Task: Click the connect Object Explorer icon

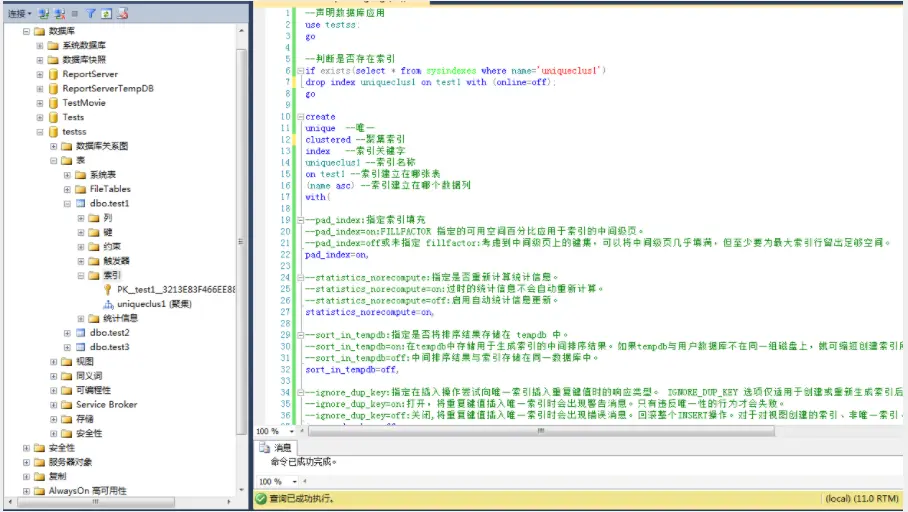Action: 44,13
